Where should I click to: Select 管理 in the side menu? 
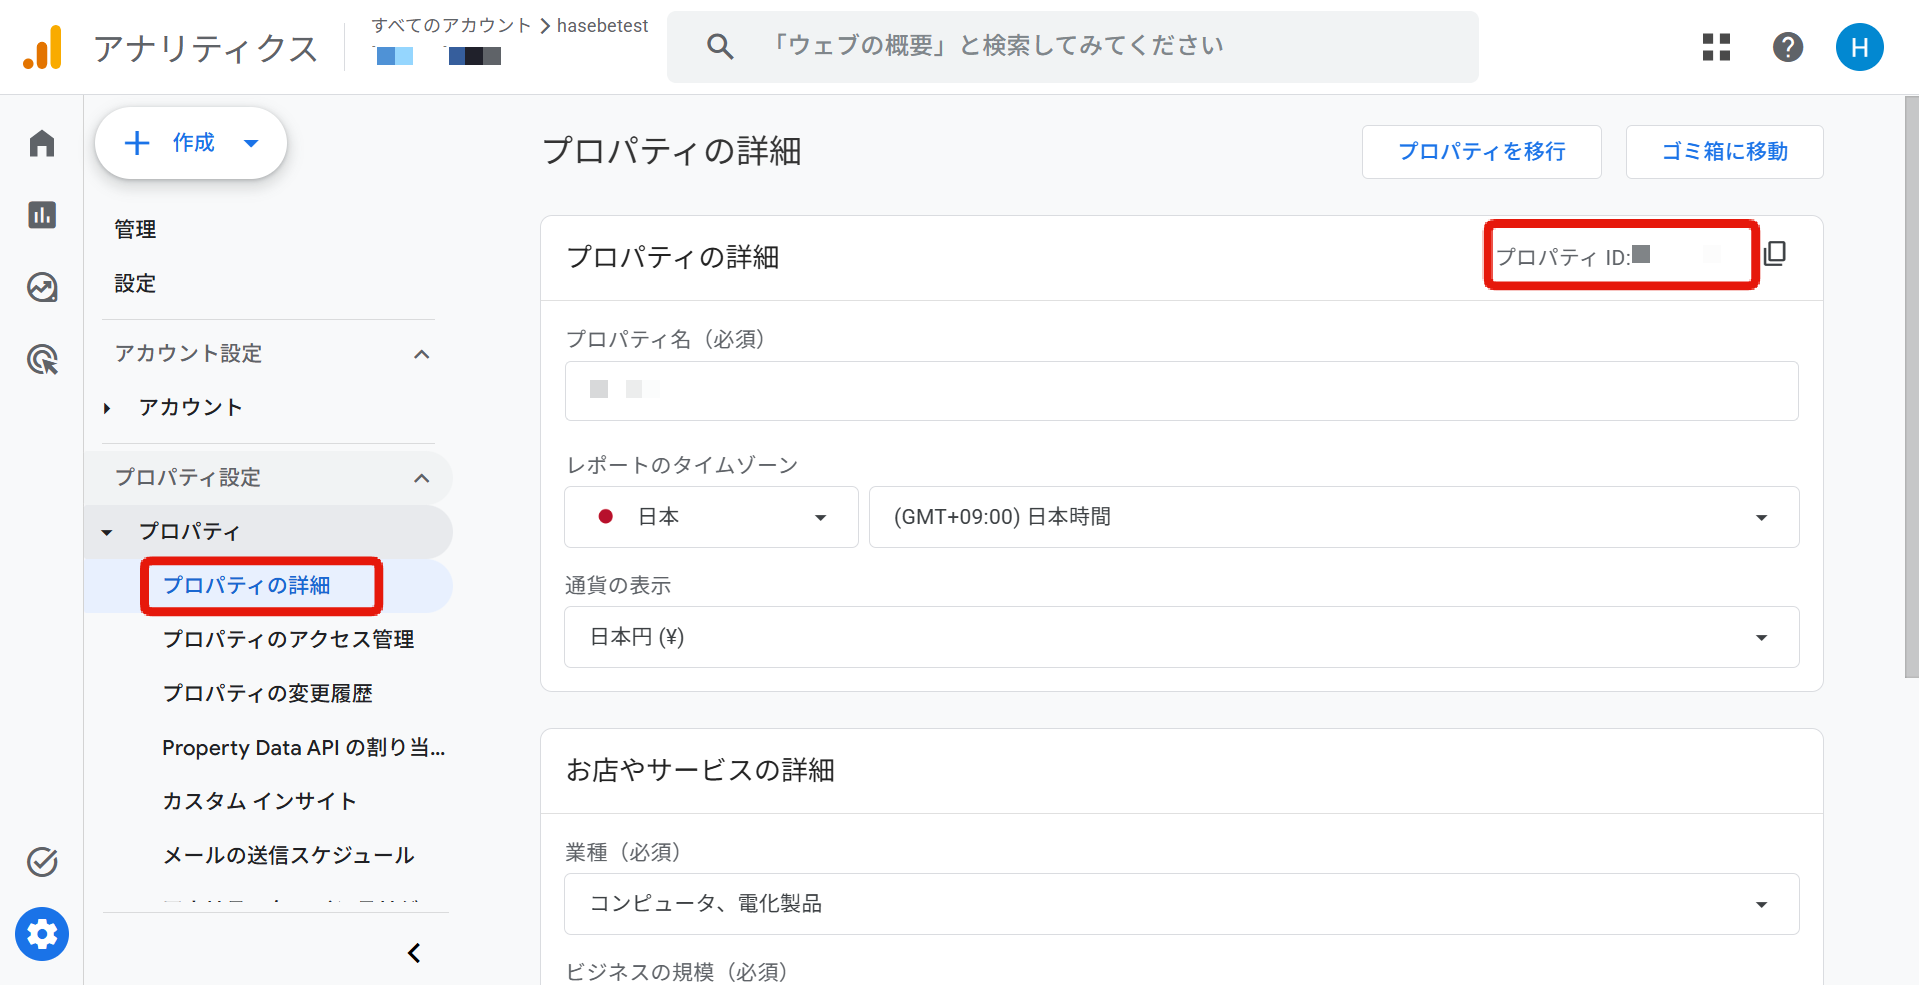(135, 229)
